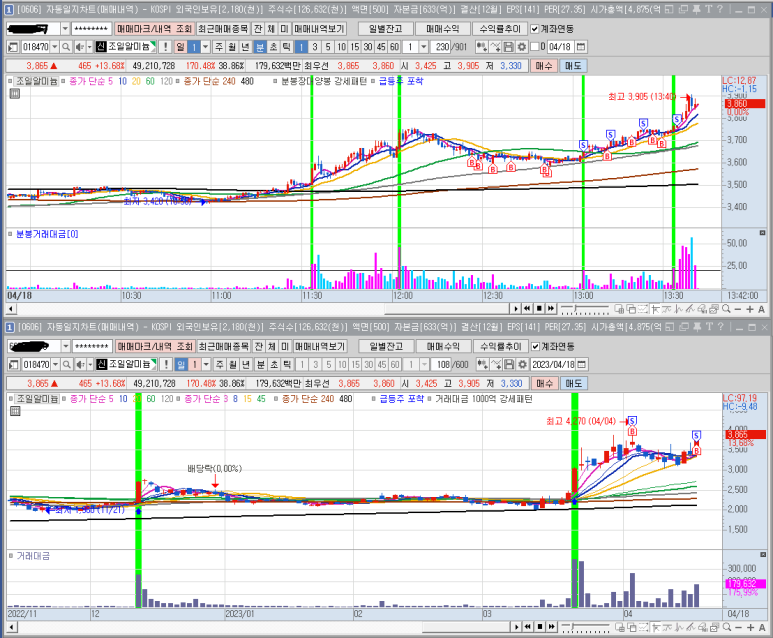This screenshot has width=773, height=638.
Task: Expand speaker dropdown arrow in bottom window
Action: tap(90, 364)
